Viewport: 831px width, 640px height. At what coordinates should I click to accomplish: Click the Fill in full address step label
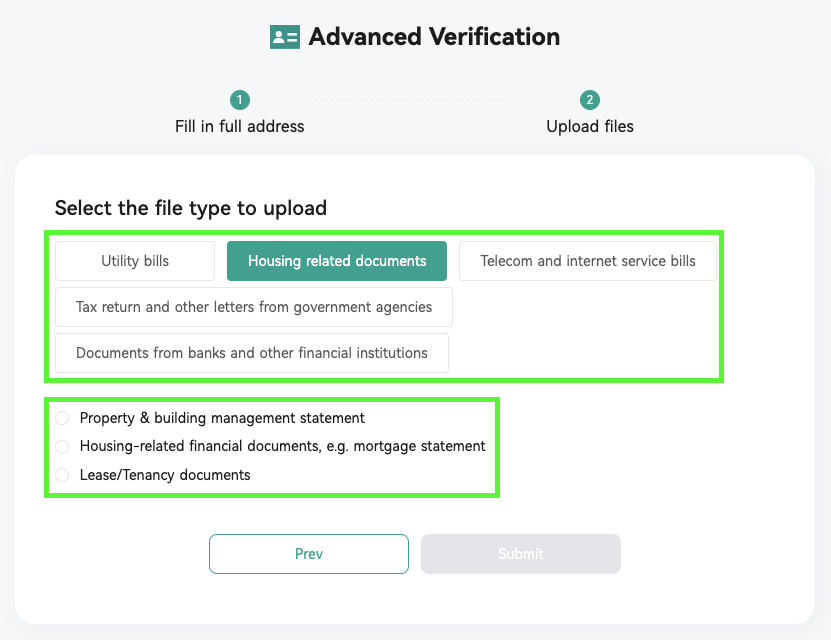(x=240, y=127)
